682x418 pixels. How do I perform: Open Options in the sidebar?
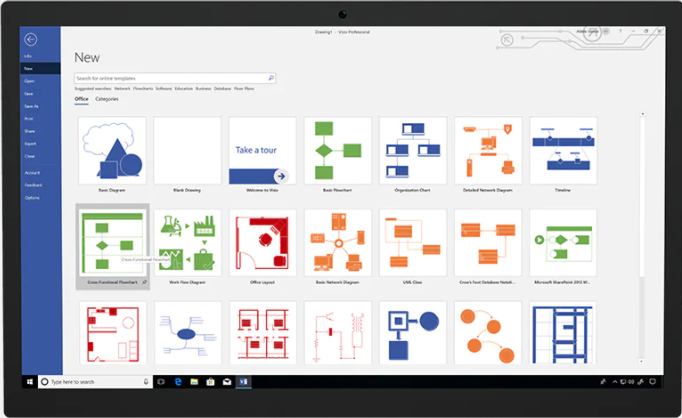32,198
